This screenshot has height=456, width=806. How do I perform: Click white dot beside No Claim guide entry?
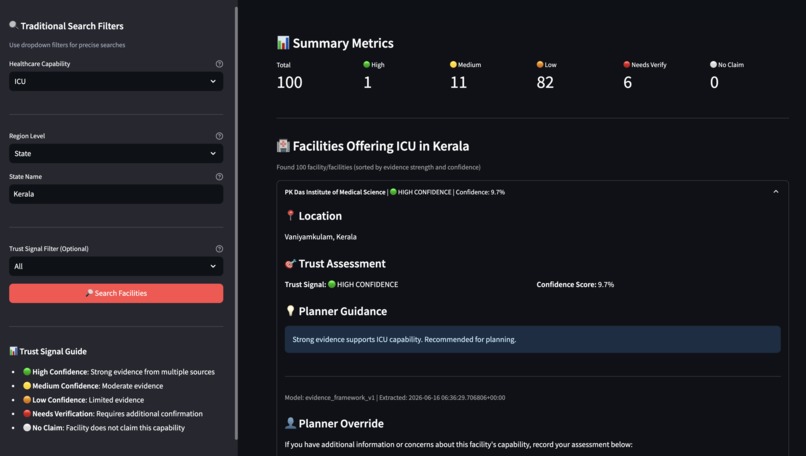coord(27,427)
